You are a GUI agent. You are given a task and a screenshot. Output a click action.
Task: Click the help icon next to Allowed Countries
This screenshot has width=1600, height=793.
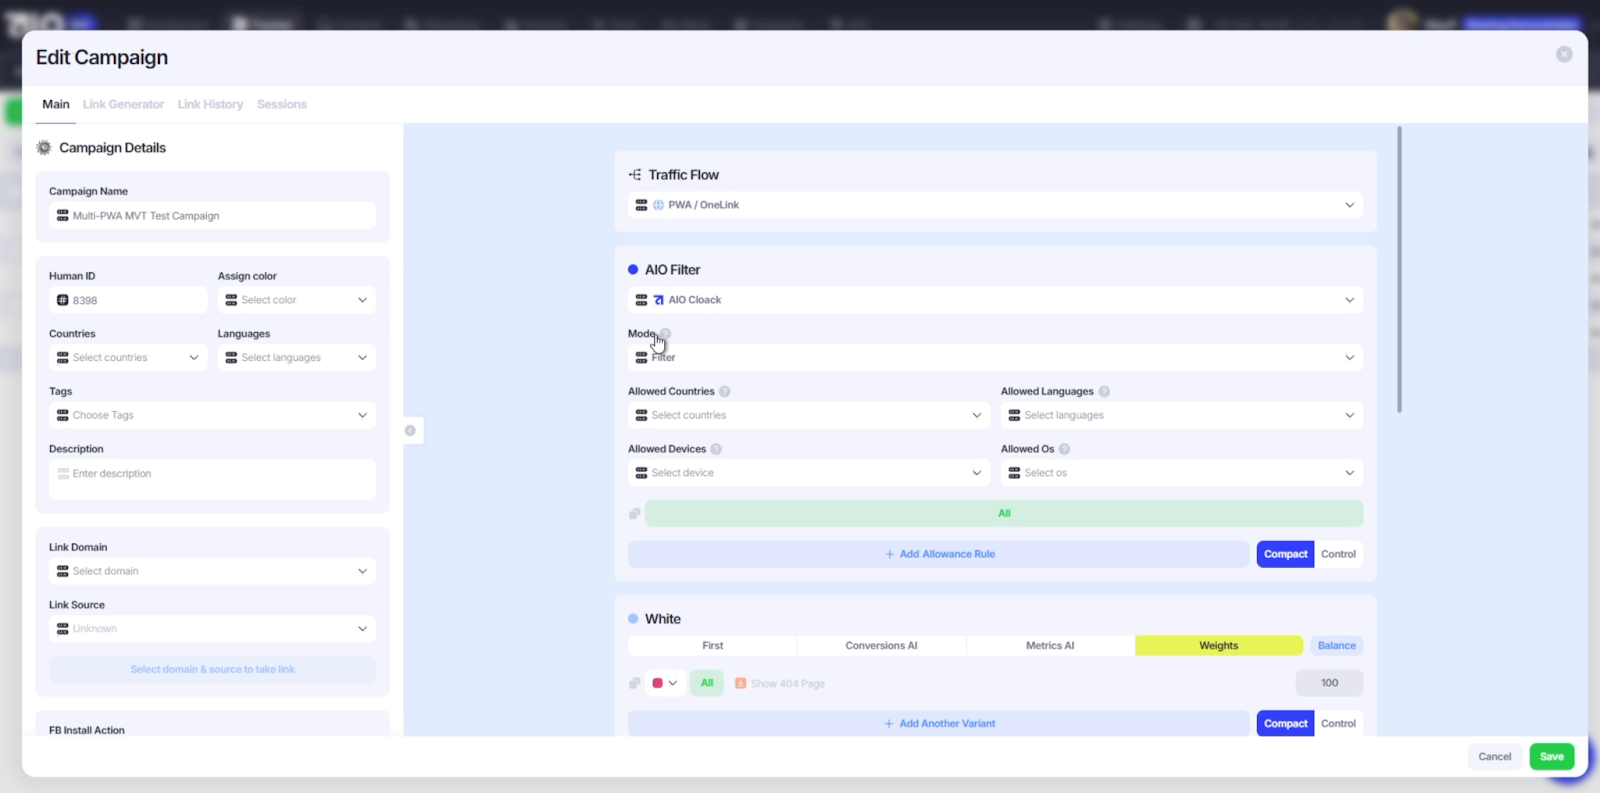click(x=725, y=392)
